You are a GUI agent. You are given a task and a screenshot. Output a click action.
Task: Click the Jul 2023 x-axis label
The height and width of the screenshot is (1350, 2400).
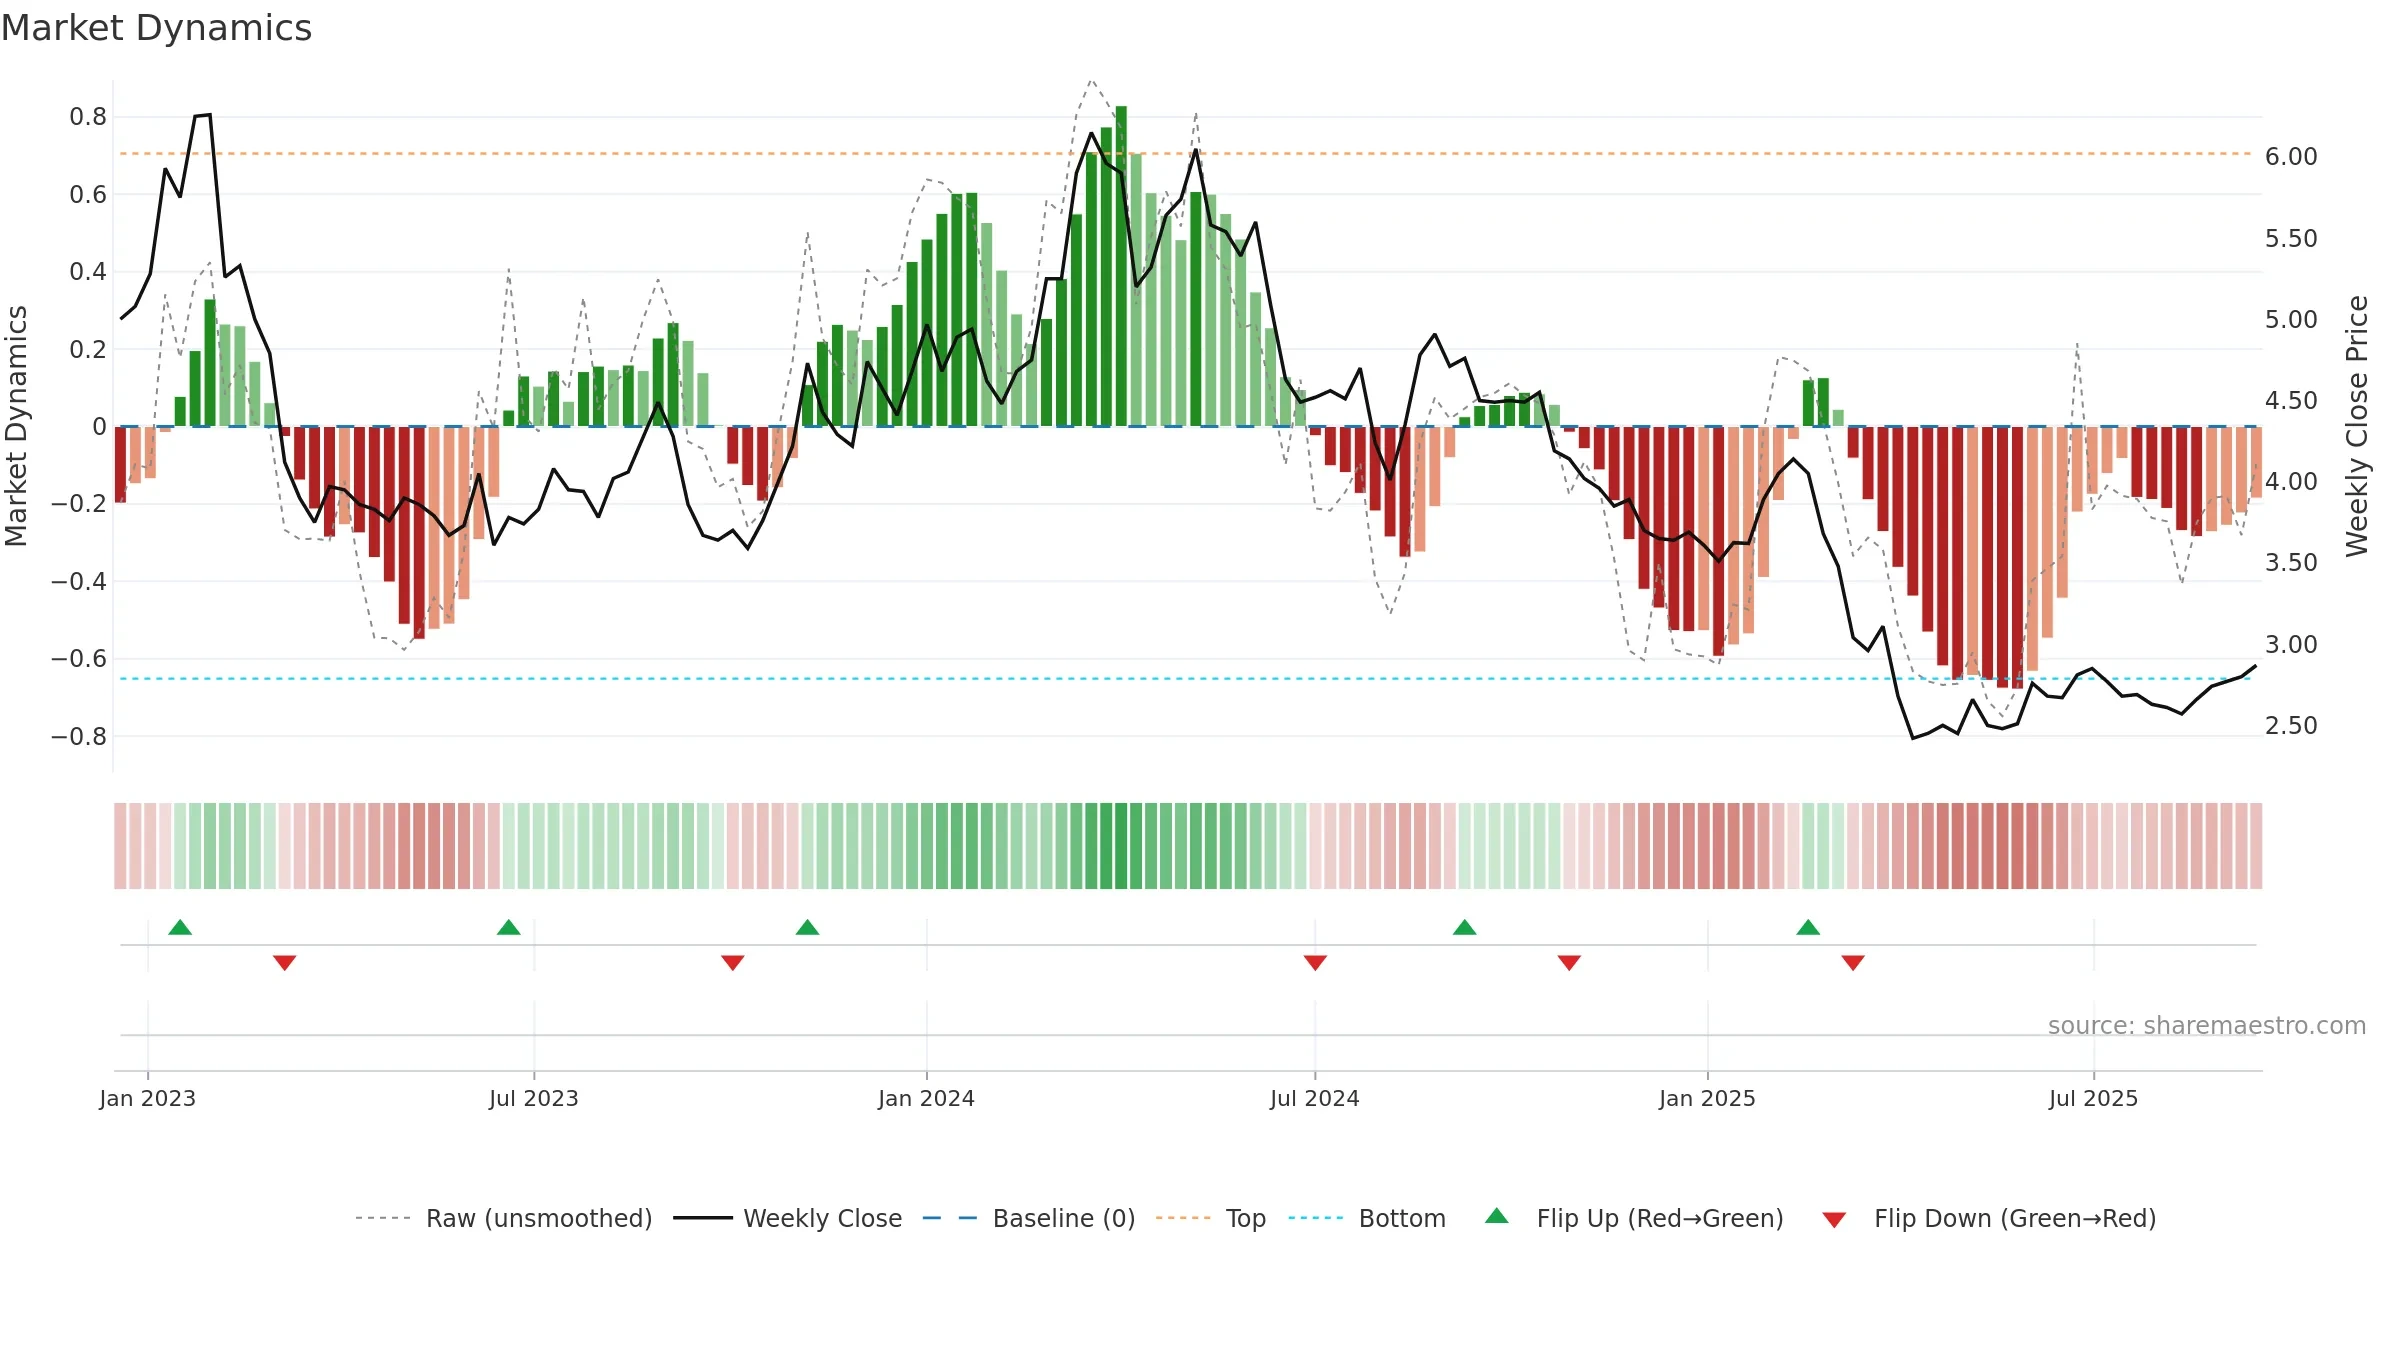(x=534, y=1098)
